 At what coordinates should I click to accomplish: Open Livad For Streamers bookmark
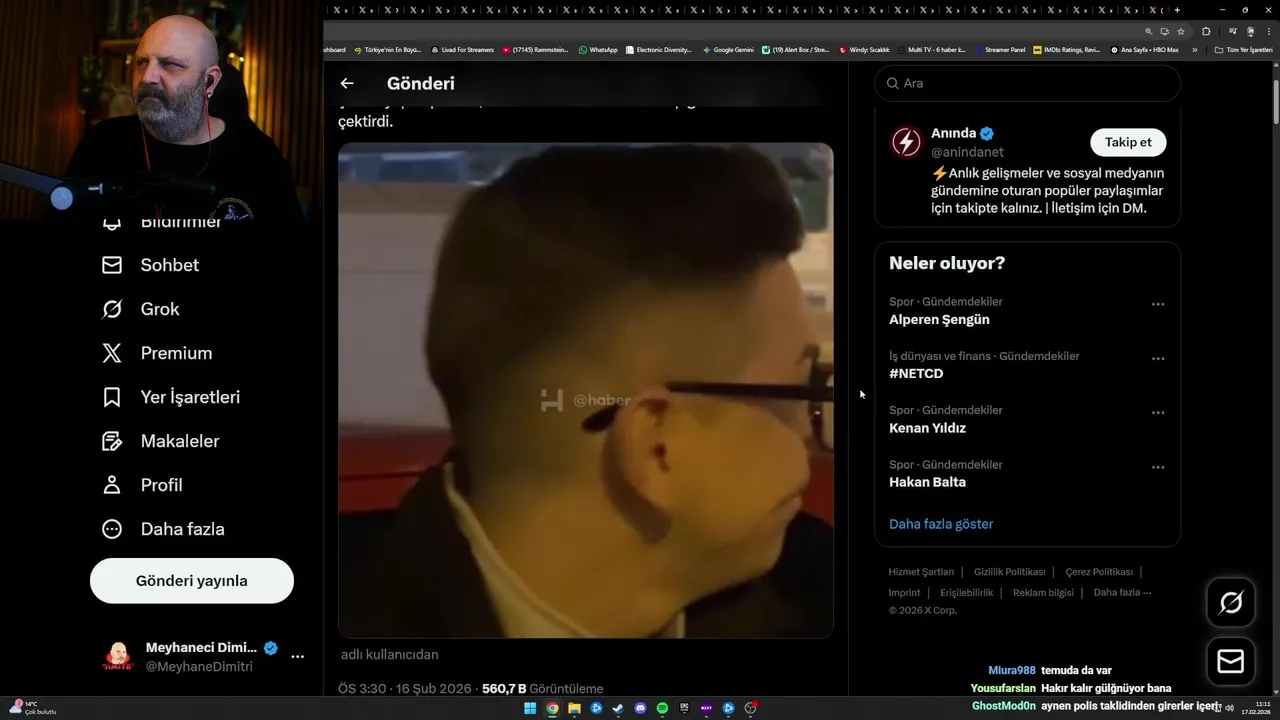coord(462,50)
